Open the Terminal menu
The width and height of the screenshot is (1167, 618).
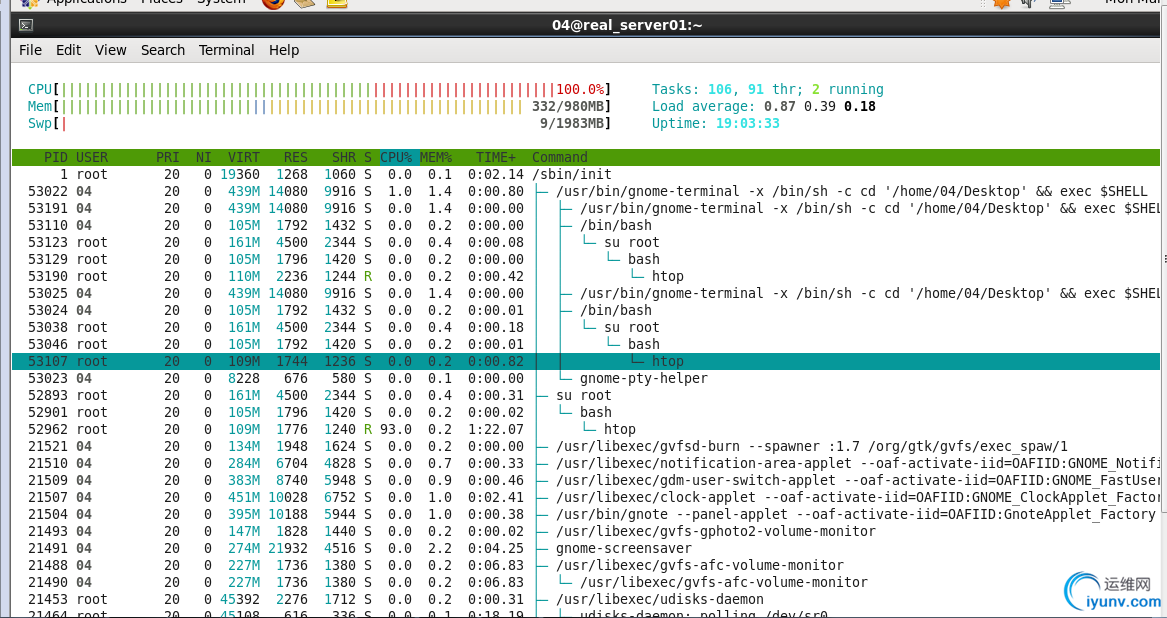[x=226, y=50]
